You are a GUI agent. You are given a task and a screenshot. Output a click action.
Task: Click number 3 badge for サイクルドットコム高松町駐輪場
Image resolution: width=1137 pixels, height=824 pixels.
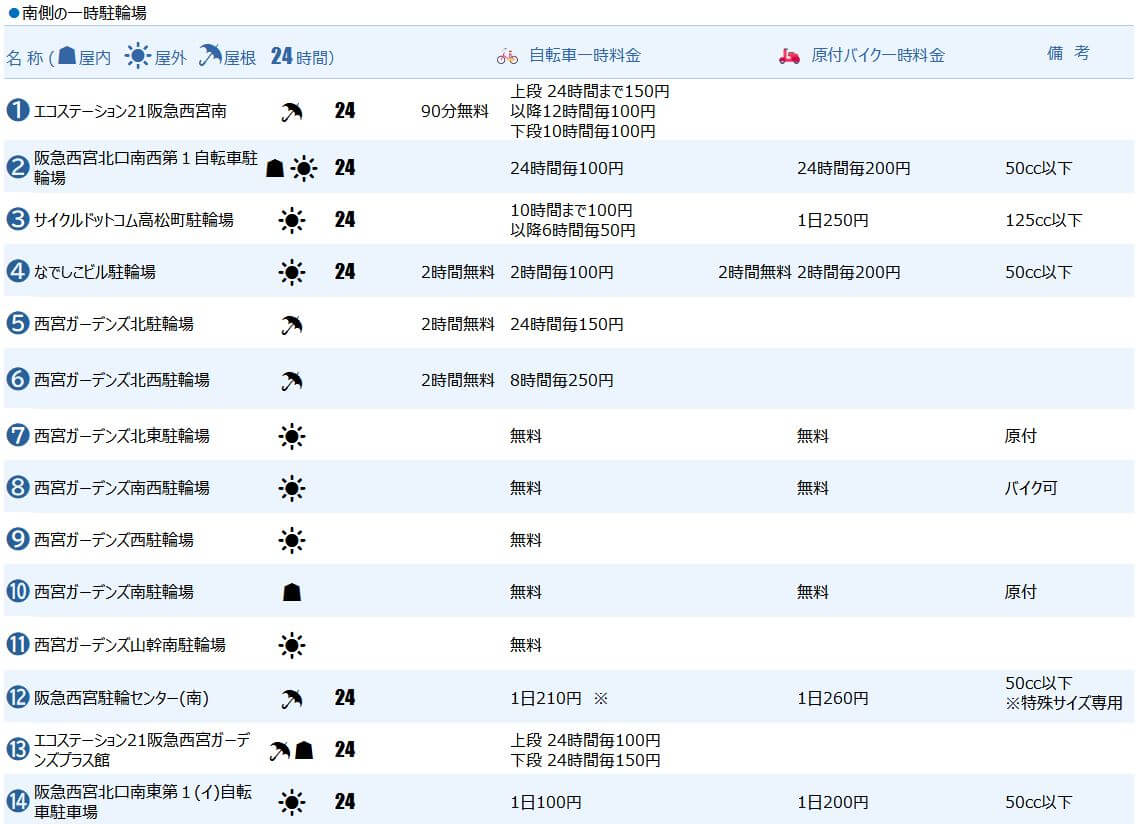17,219
